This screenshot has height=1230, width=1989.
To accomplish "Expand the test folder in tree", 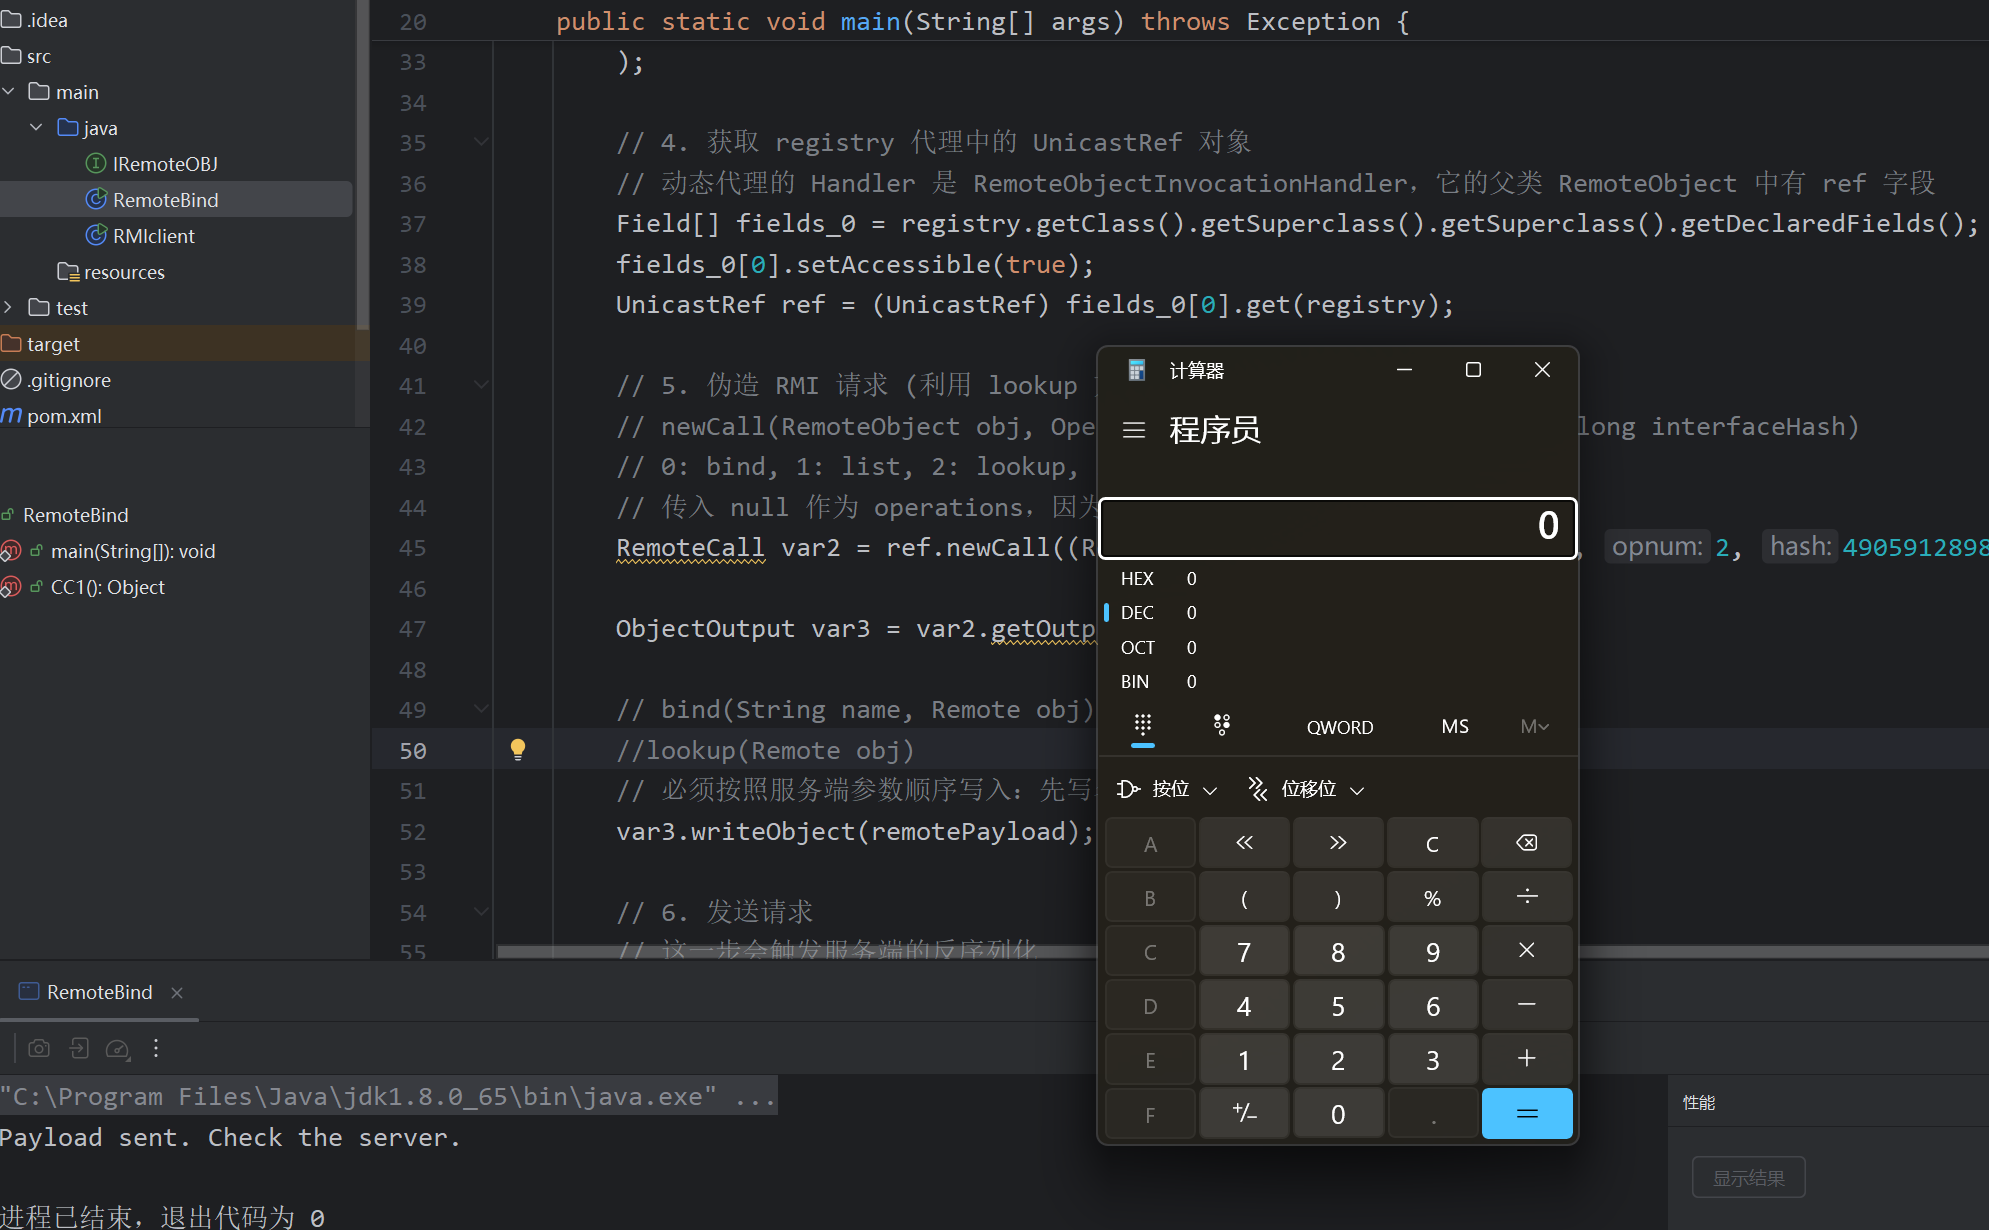I will click(9, 308).
